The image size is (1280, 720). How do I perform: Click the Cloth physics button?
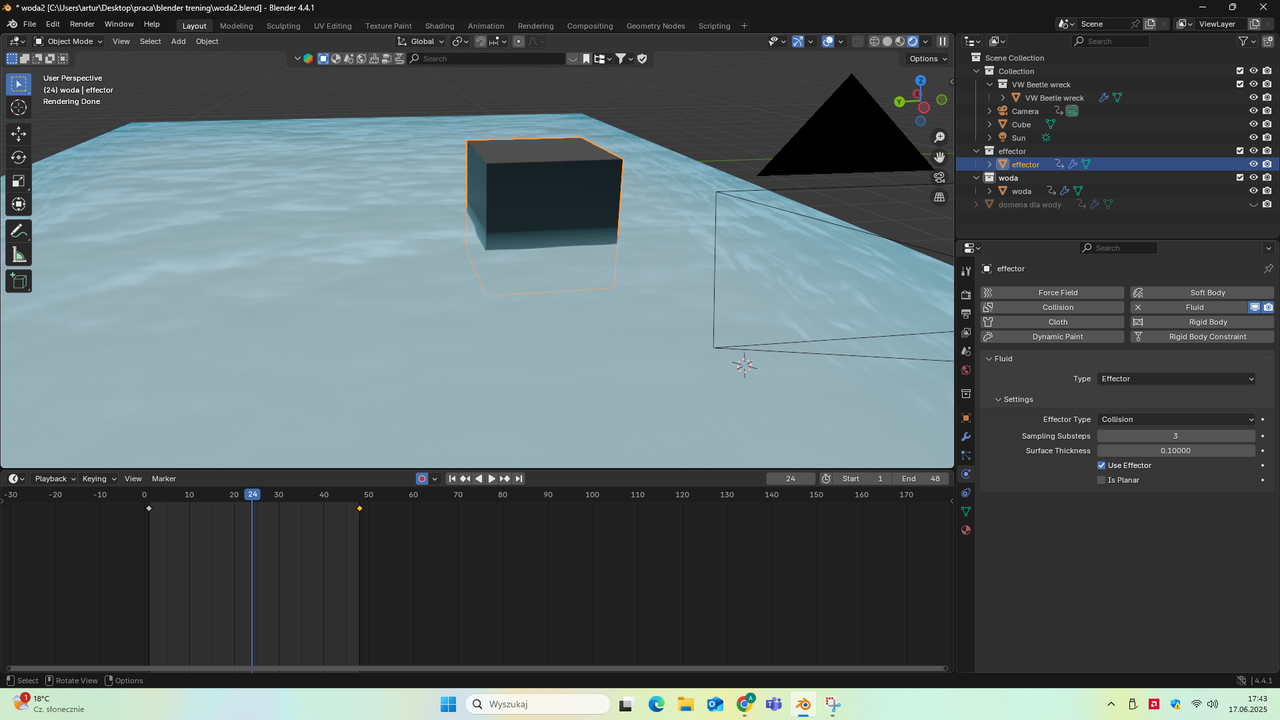[x=1052, y=322]
